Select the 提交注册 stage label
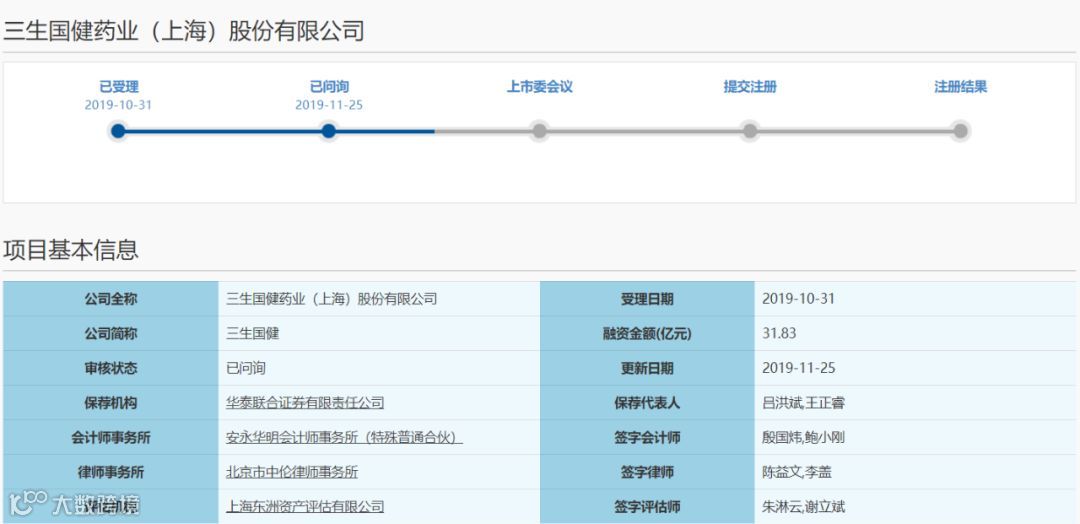This screenshot has height=524, width=1080. [750, 87]
